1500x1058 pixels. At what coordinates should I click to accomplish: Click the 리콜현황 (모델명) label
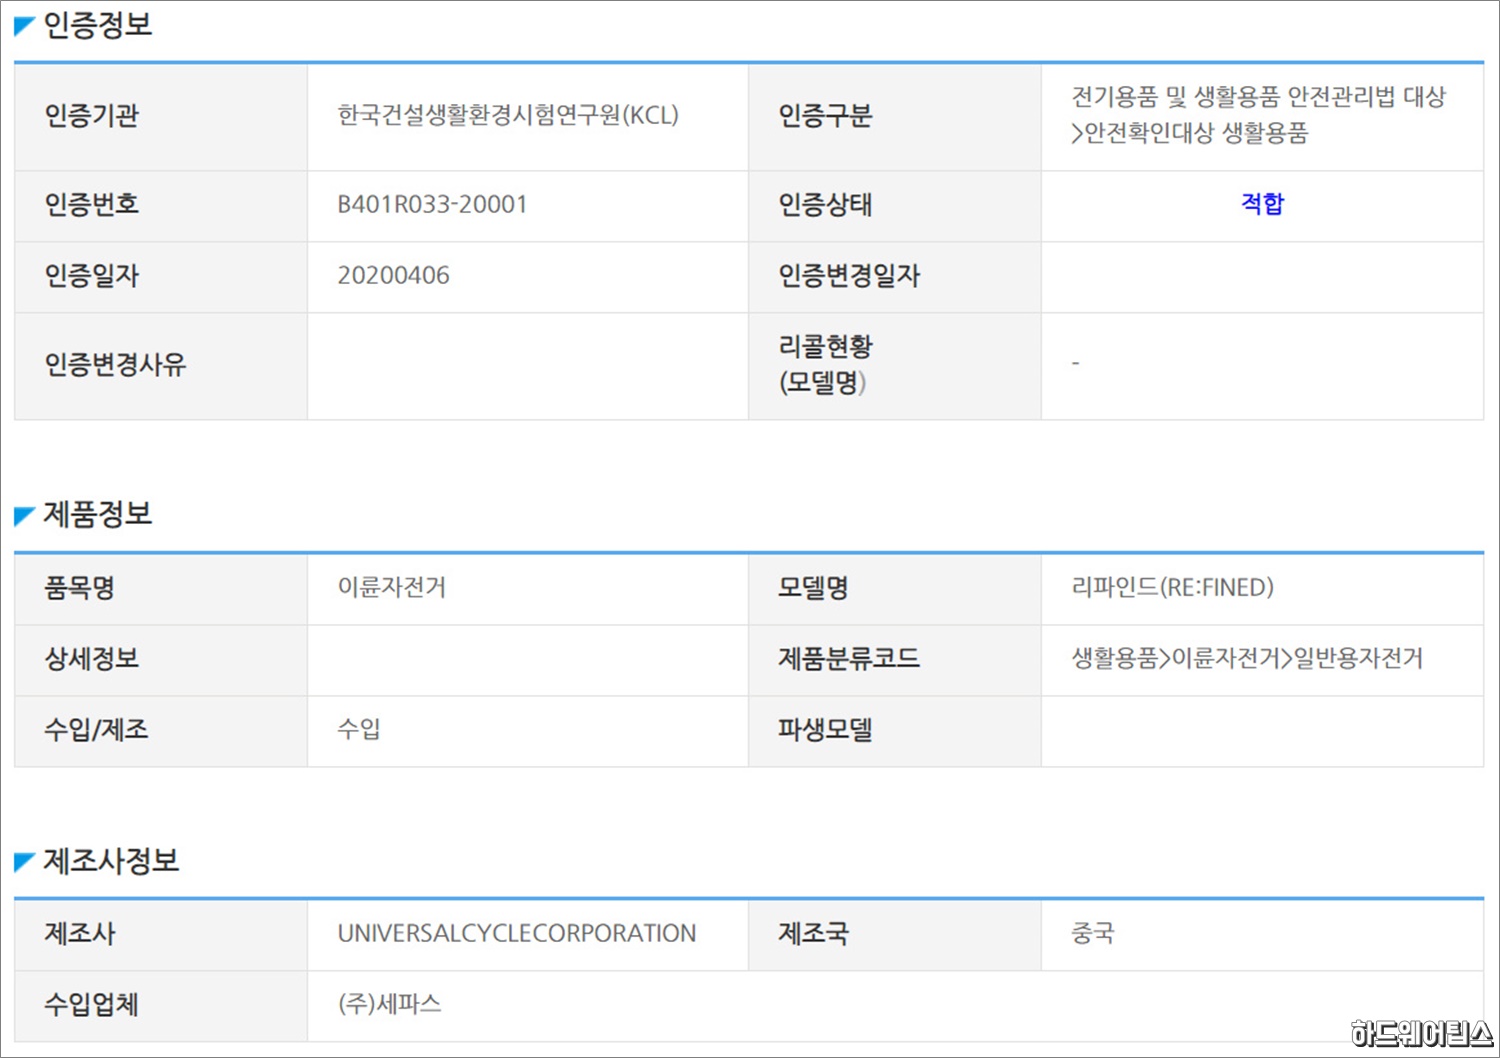click(826, 364)
